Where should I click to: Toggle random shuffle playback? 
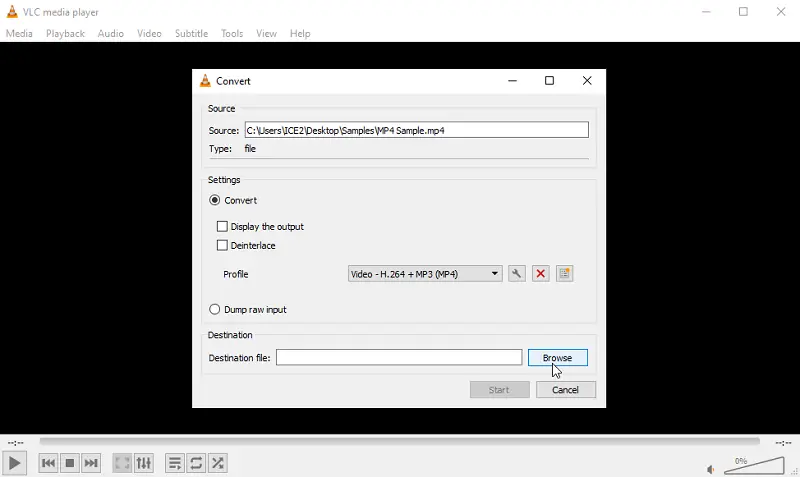pyautogui.click(x=218, y=463)
